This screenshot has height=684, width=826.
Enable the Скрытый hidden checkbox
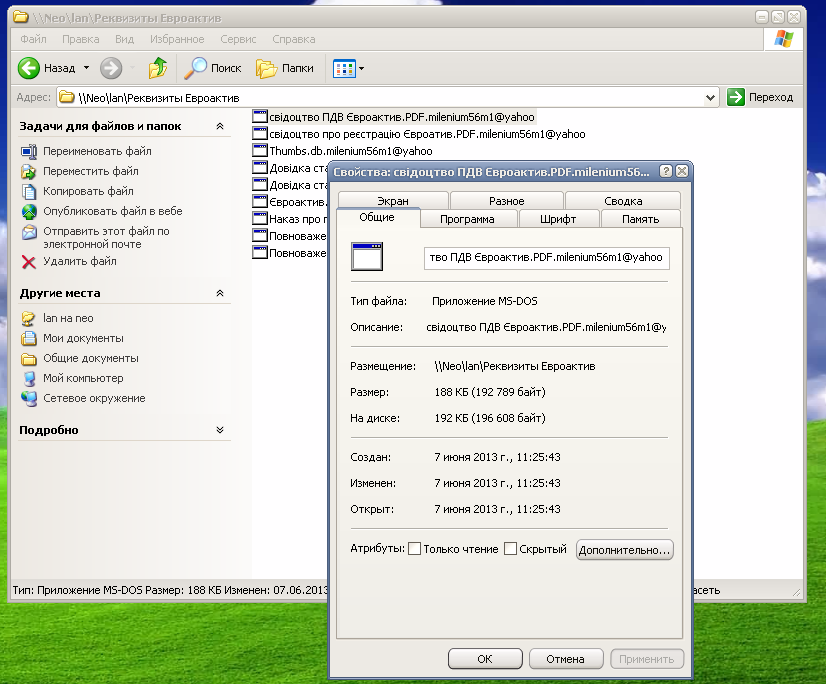[510, 549]
